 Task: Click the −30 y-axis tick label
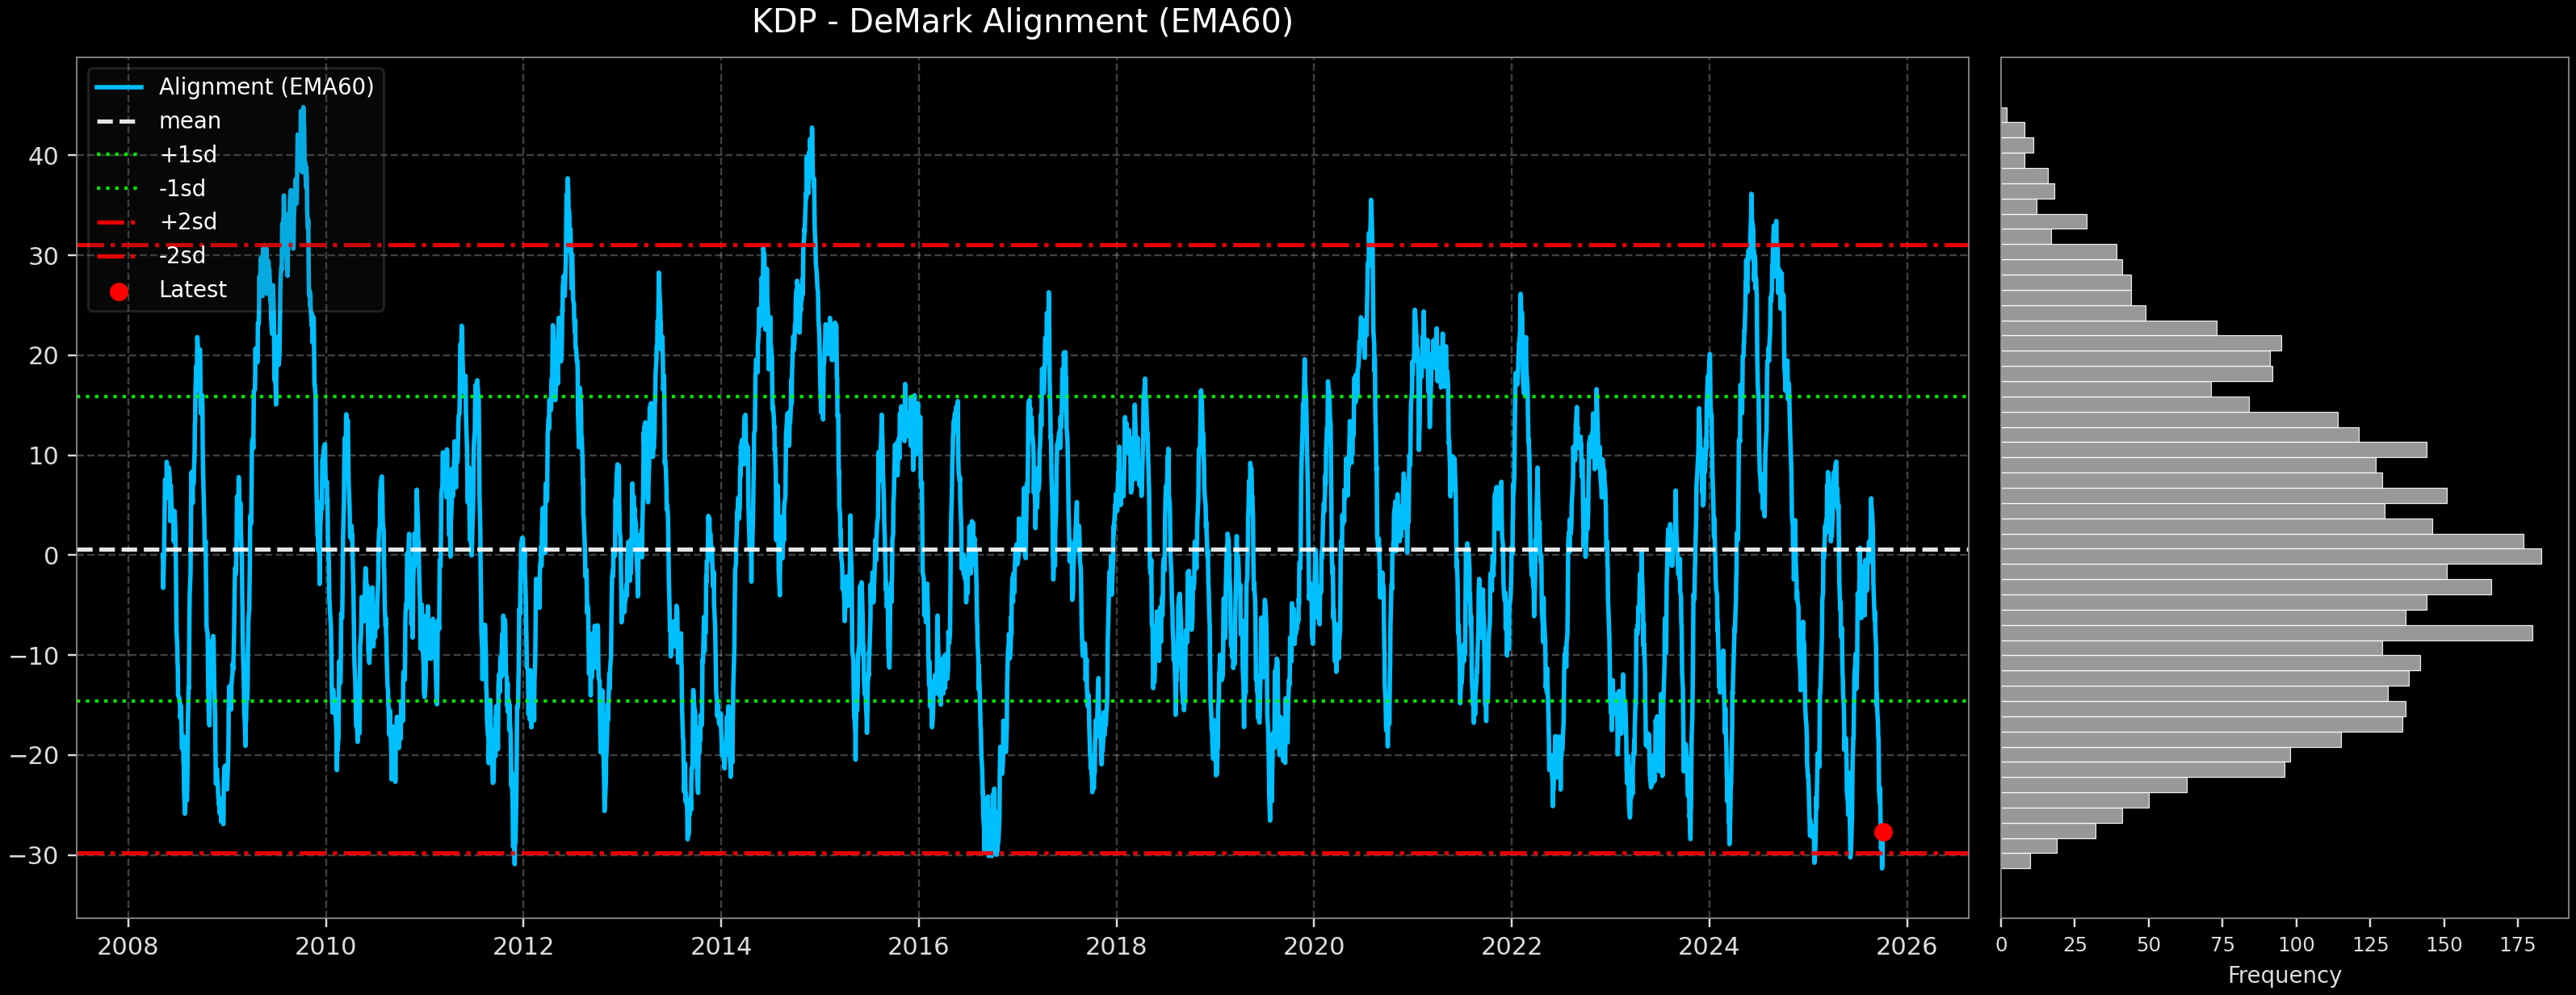click(34, 856)
